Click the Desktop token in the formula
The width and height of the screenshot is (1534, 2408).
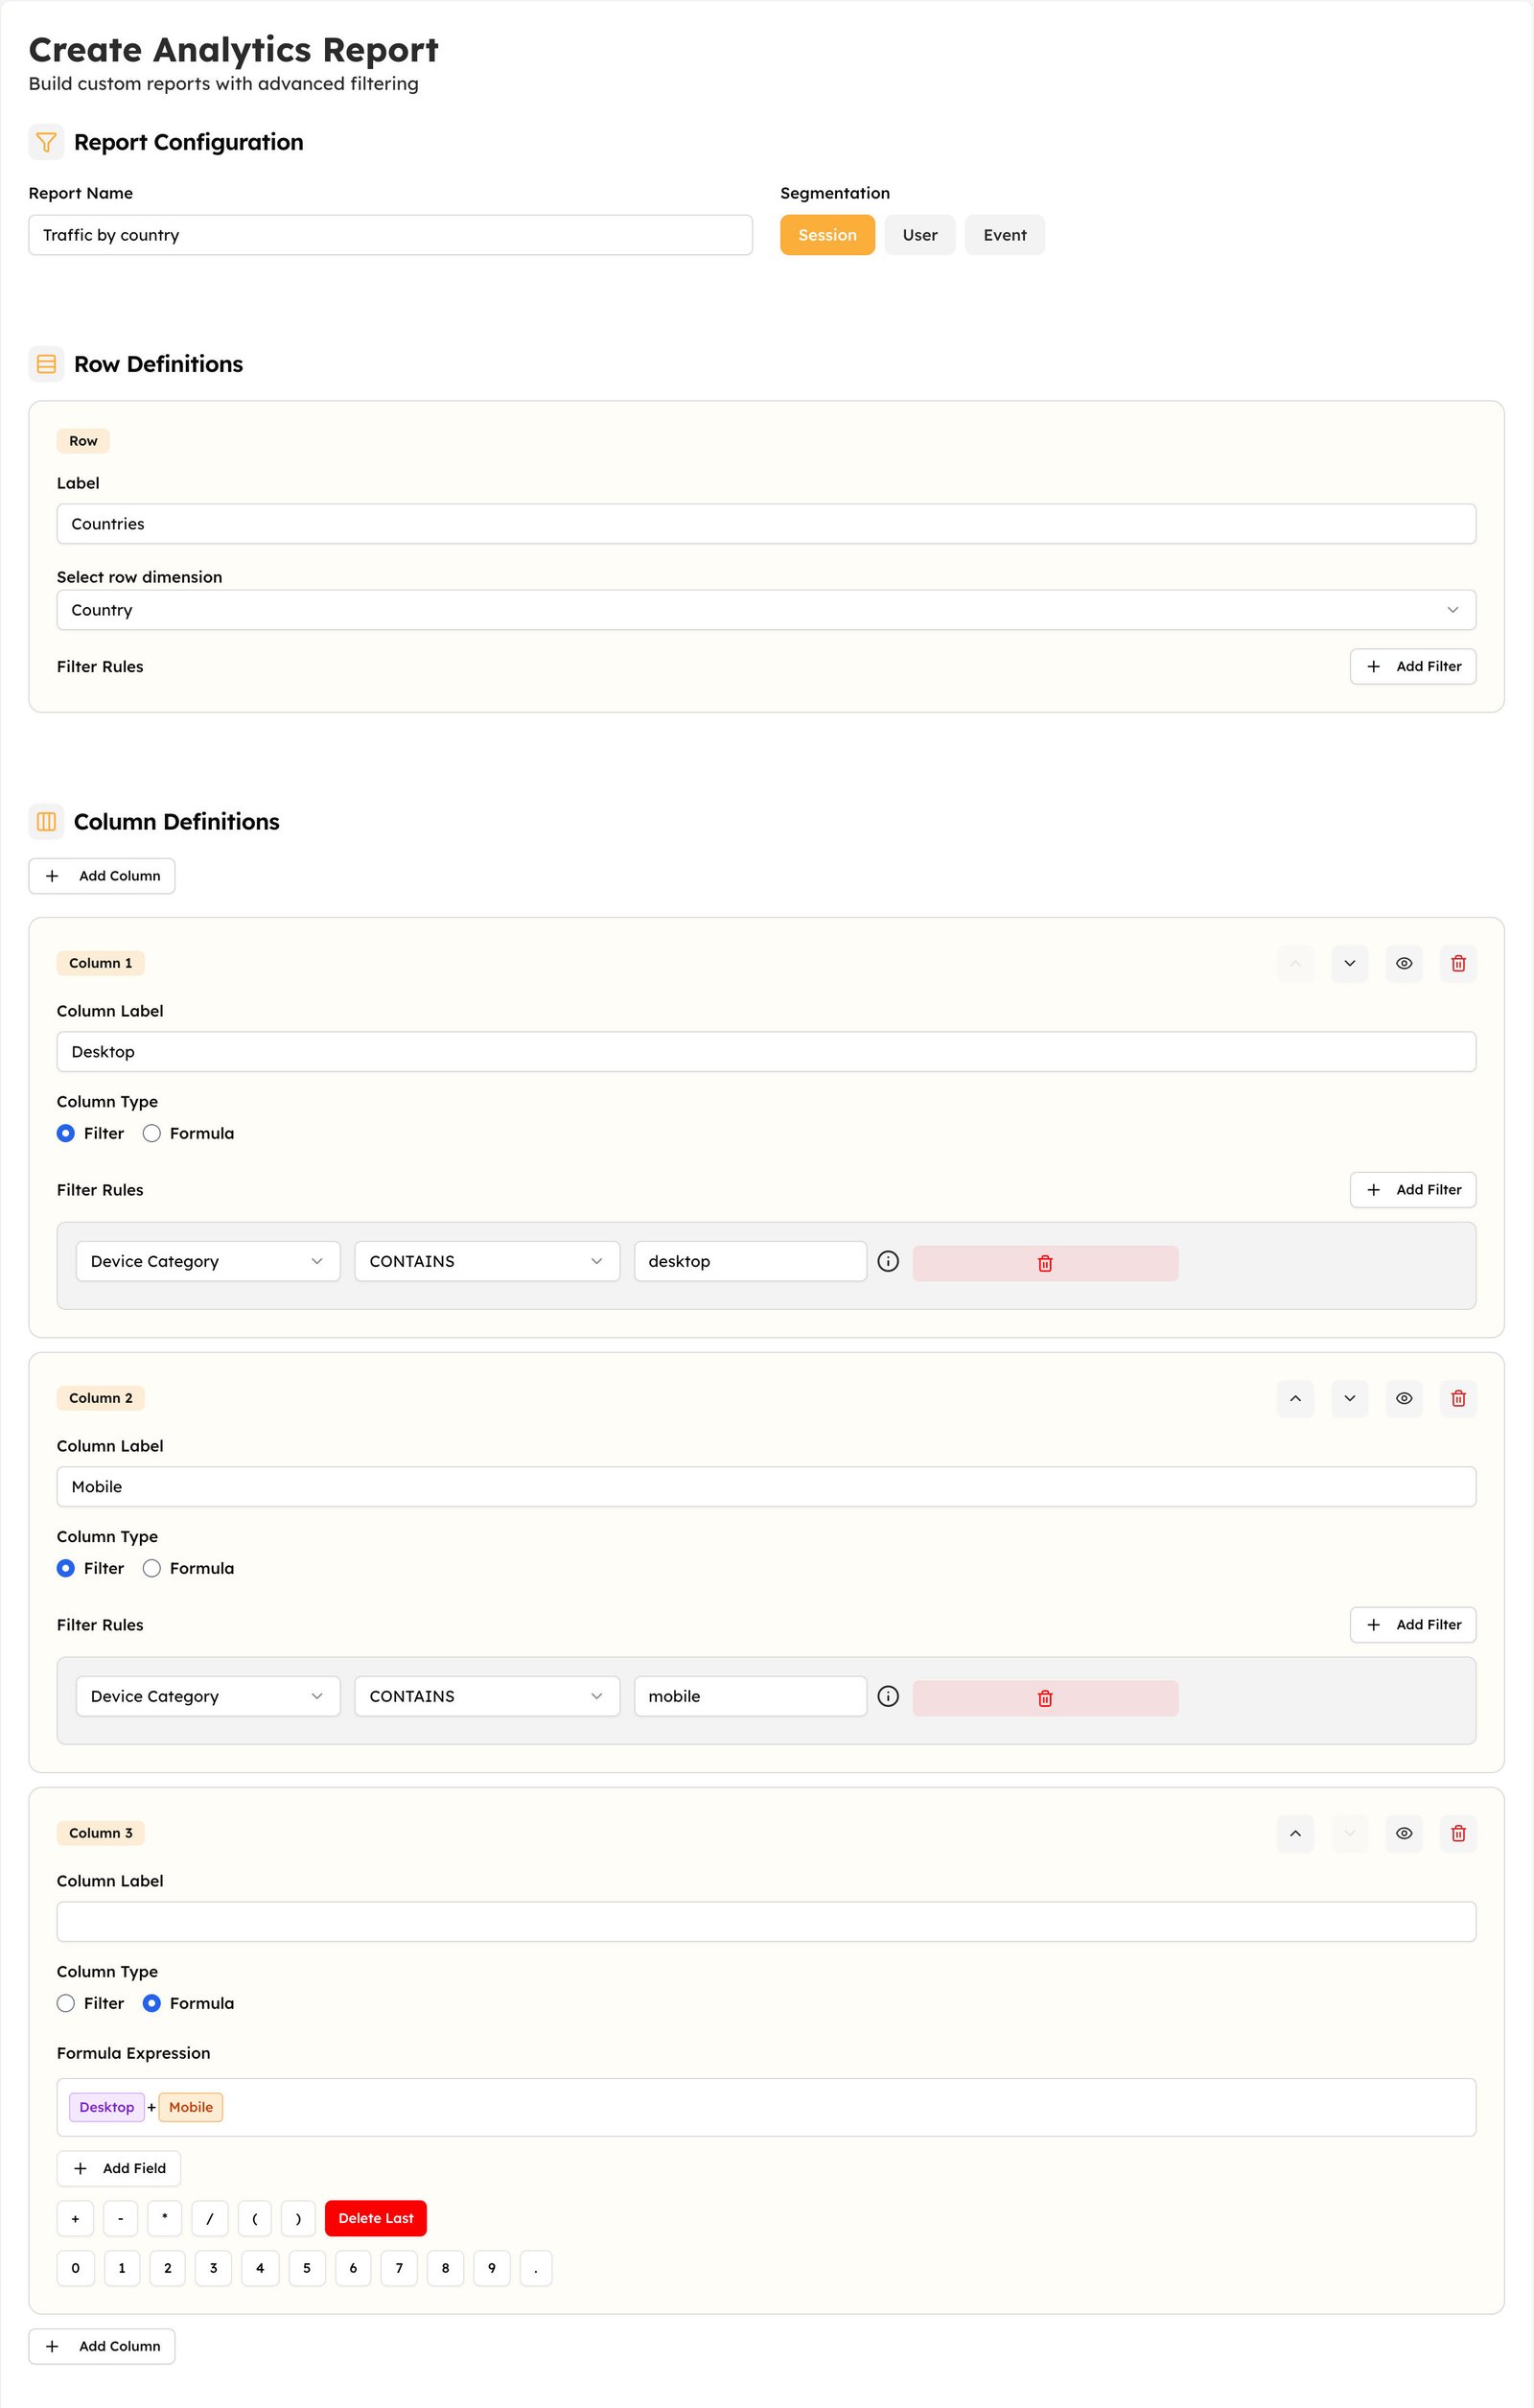point(107,2107)
